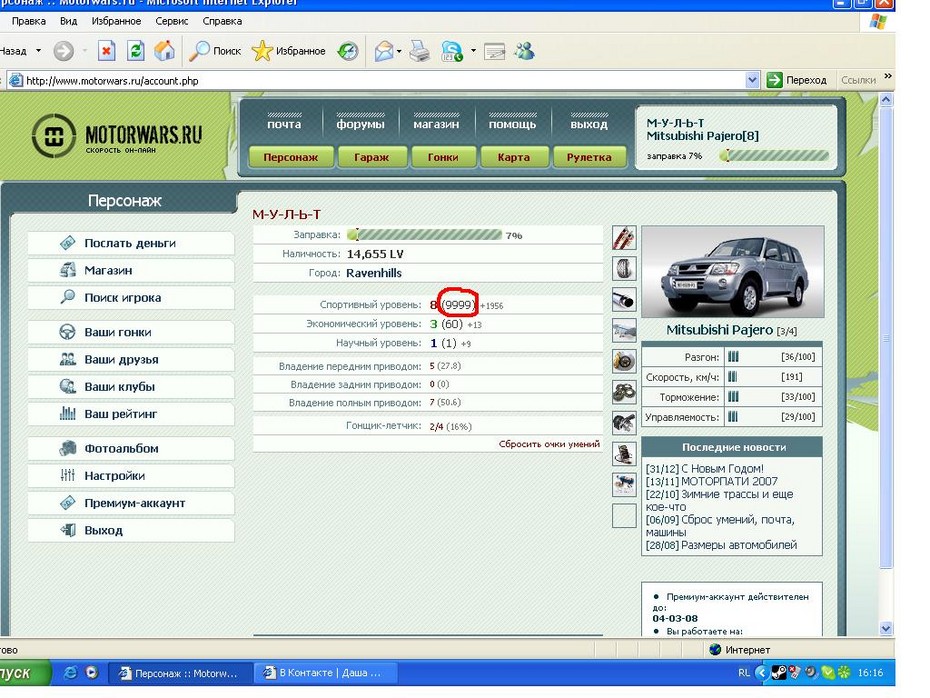Click the Заправка fuel progress bar in profile
The height and width of the screenshot is (698, 930).
pyautogui.click(x=425, y=235)
